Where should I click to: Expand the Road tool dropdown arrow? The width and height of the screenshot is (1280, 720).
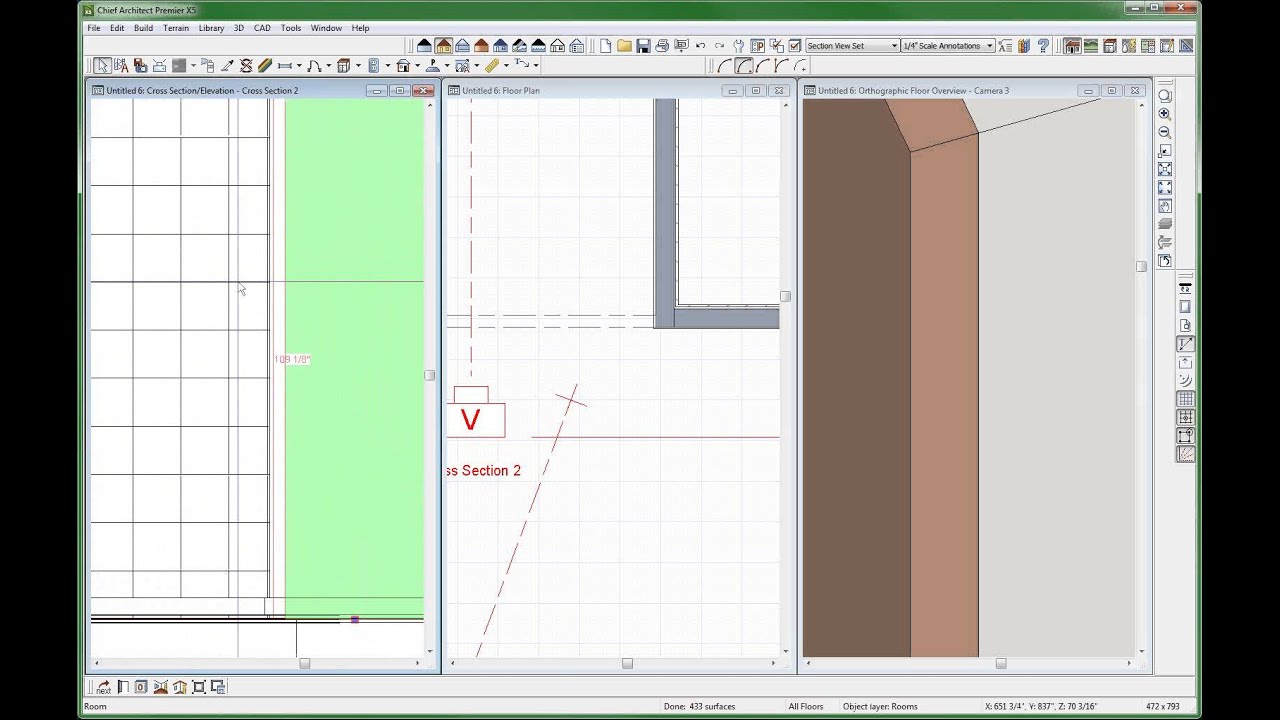(447, 65)
